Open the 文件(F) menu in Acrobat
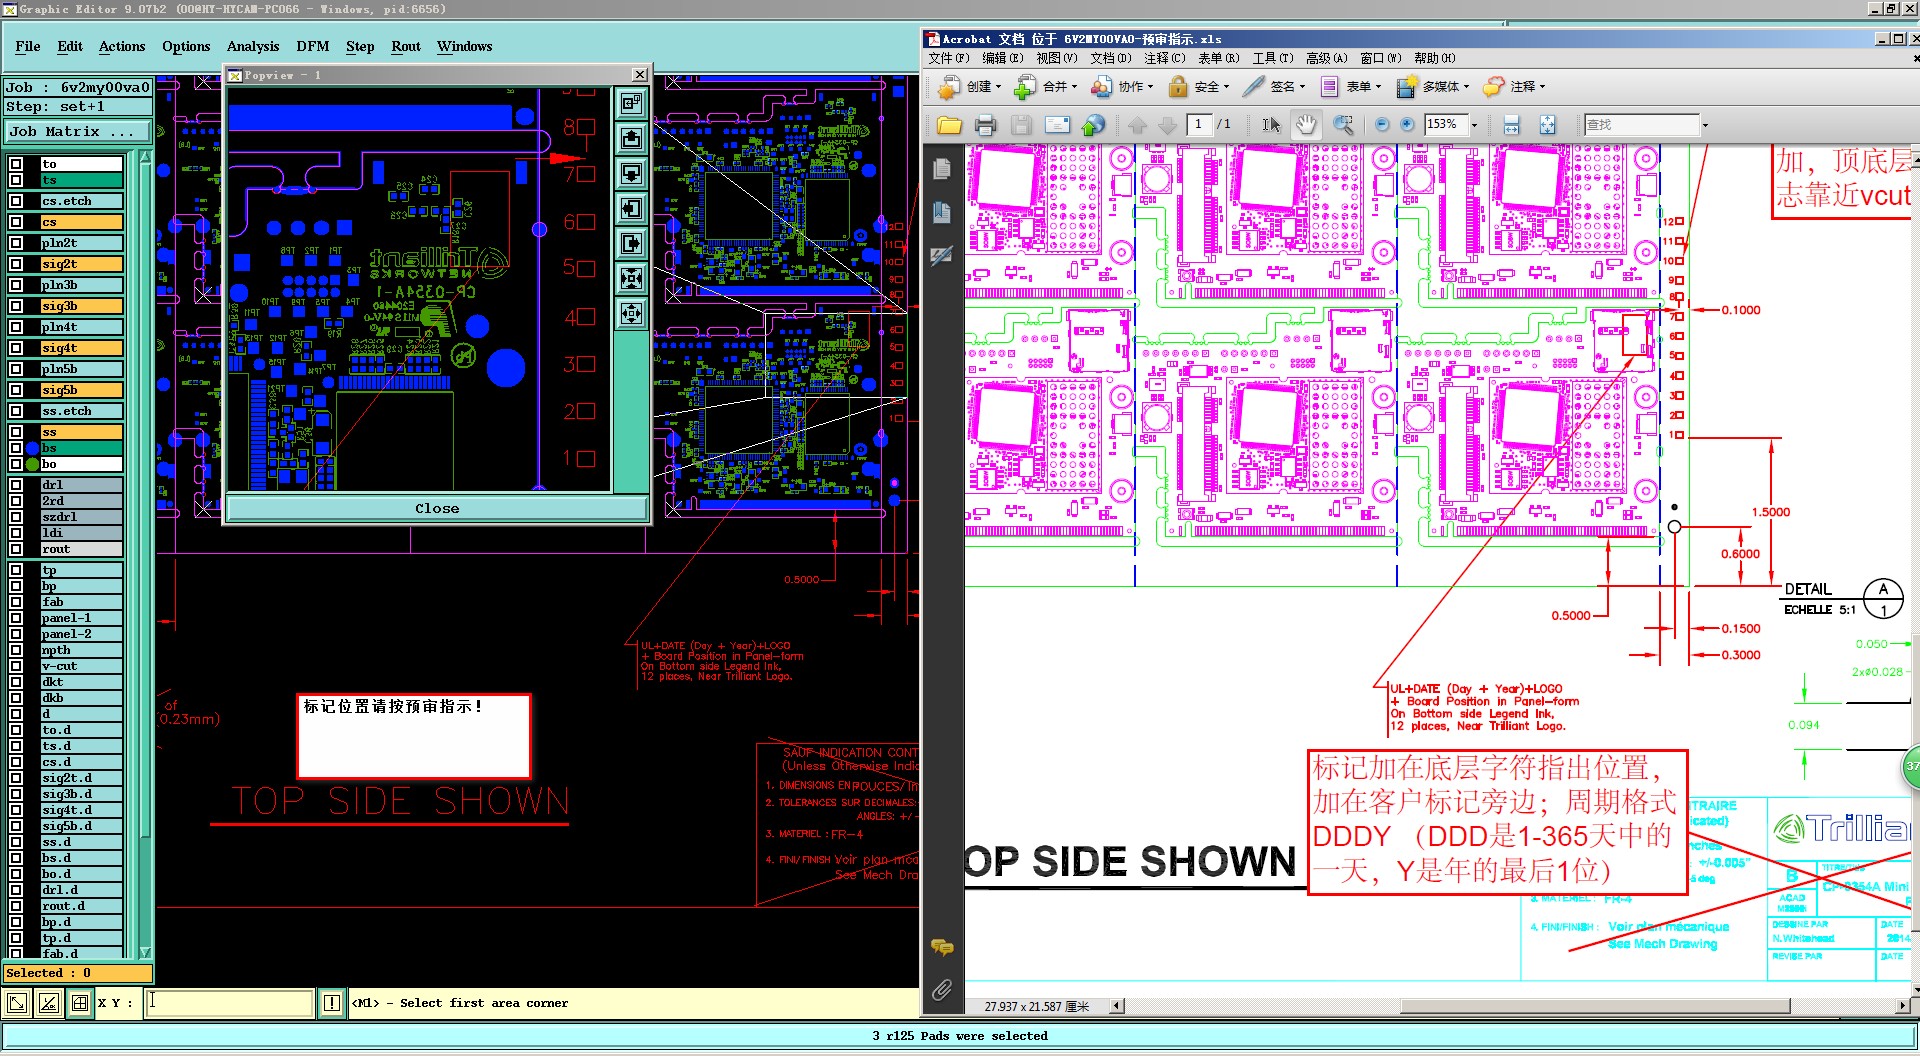 [x=949, y=59]
